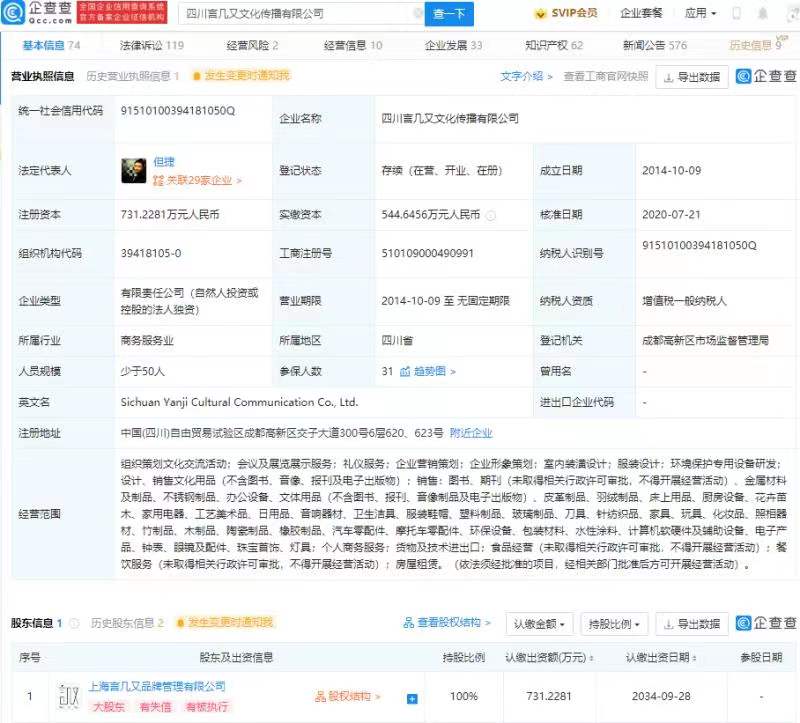
Task: Click 发生变更时通知我 beside 历史股东信息
Action: pyautogui.click(x=225, y=622)
